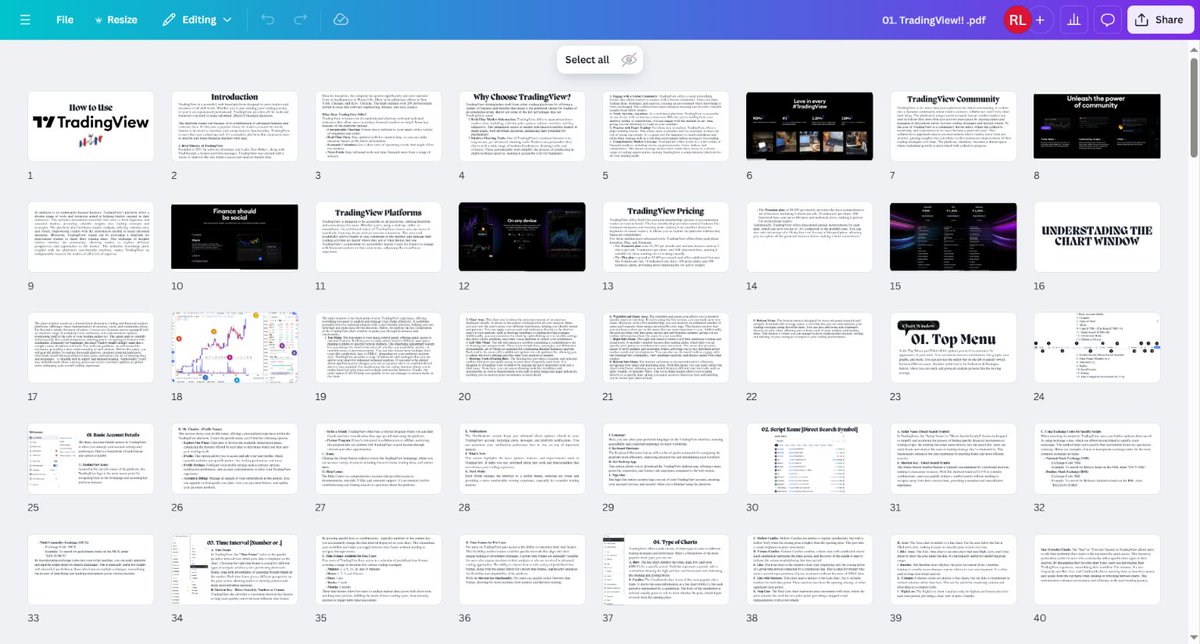Select page 25 Basic Account Details thumbnail
Image resolution: width=1200 pixels, height=644 pixels.
coord(91,459)
